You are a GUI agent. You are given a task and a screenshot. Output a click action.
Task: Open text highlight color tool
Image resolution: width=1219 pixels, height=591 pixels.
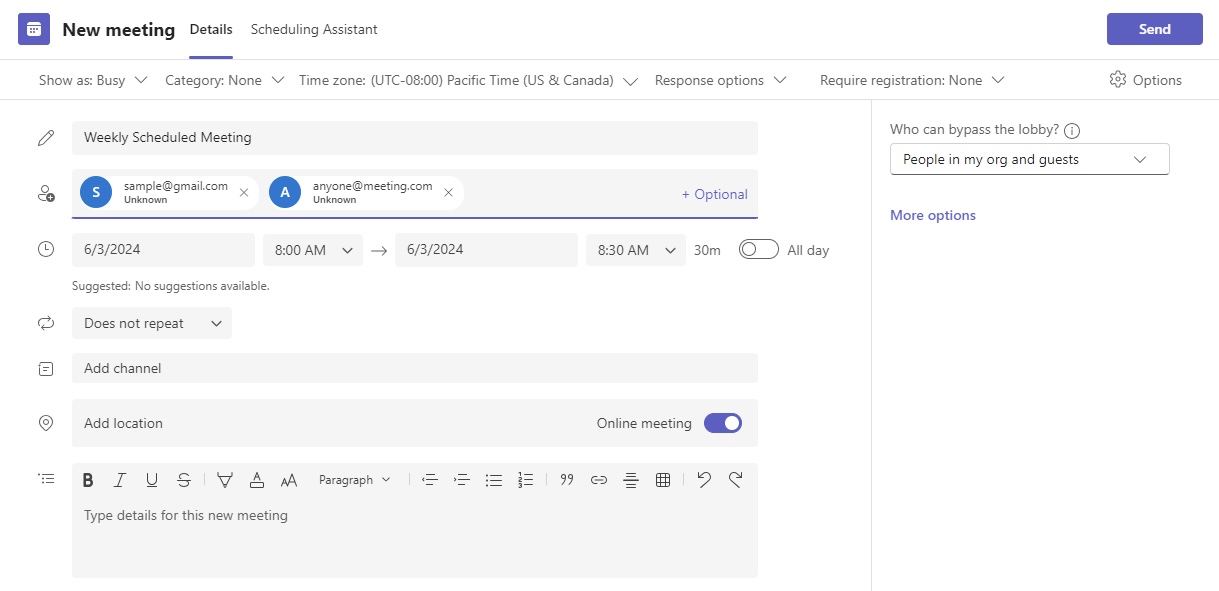click(x=225, y=480)
